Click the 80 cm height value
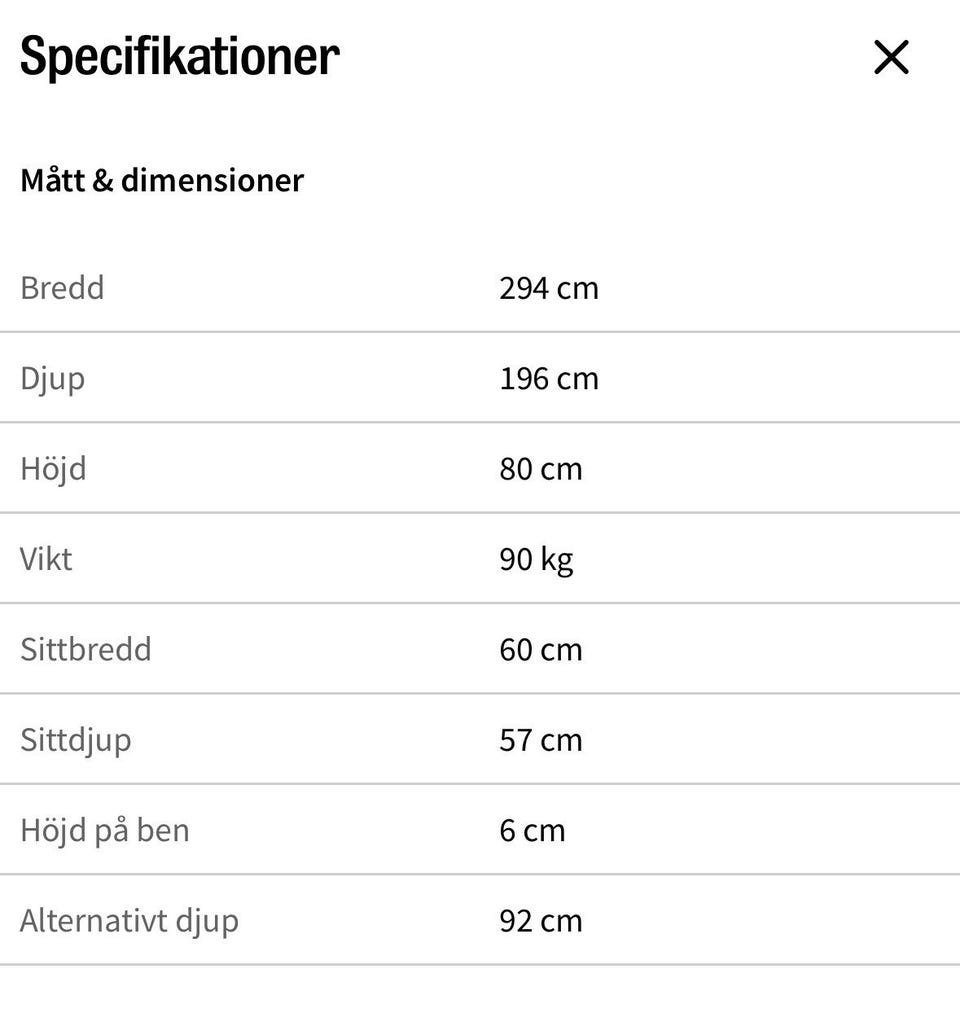This screenshot has height=1013, width=960. point(540,469)
